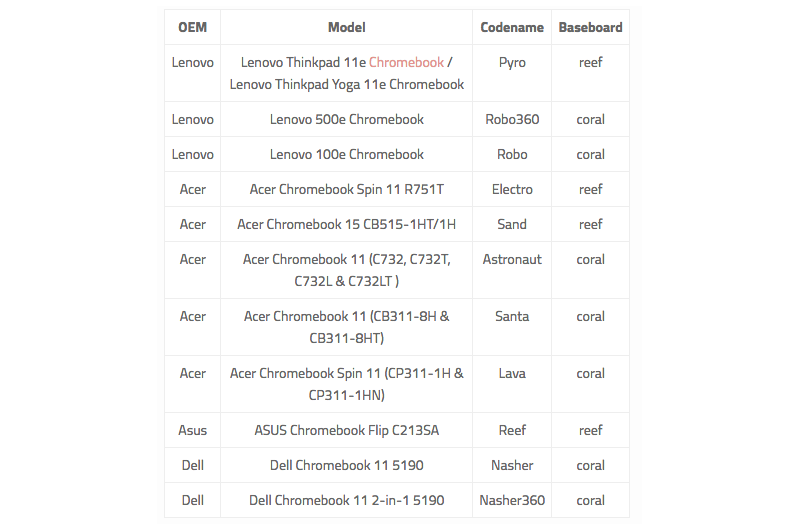Click the Lava codename cell

click(512, 384)
